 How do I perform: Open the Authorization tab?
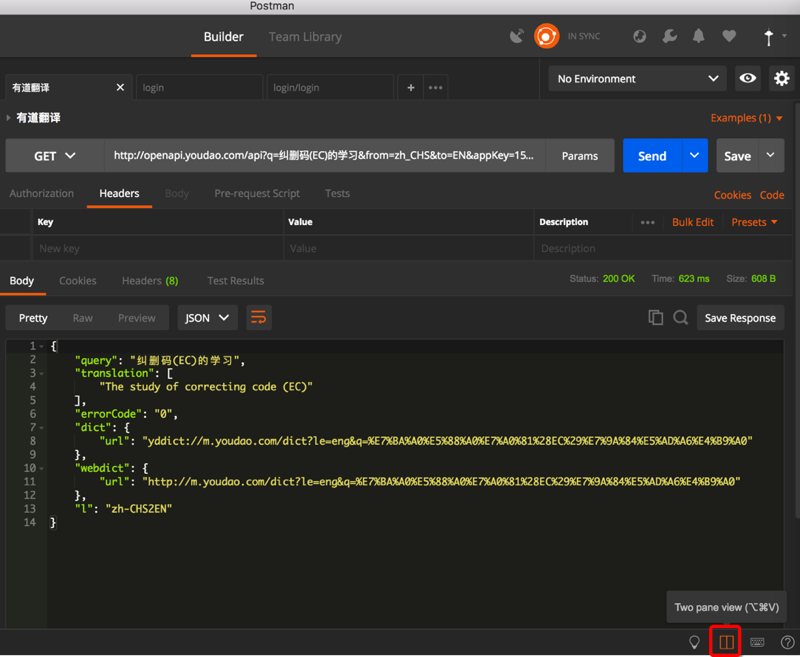click(x=41, y=193)
